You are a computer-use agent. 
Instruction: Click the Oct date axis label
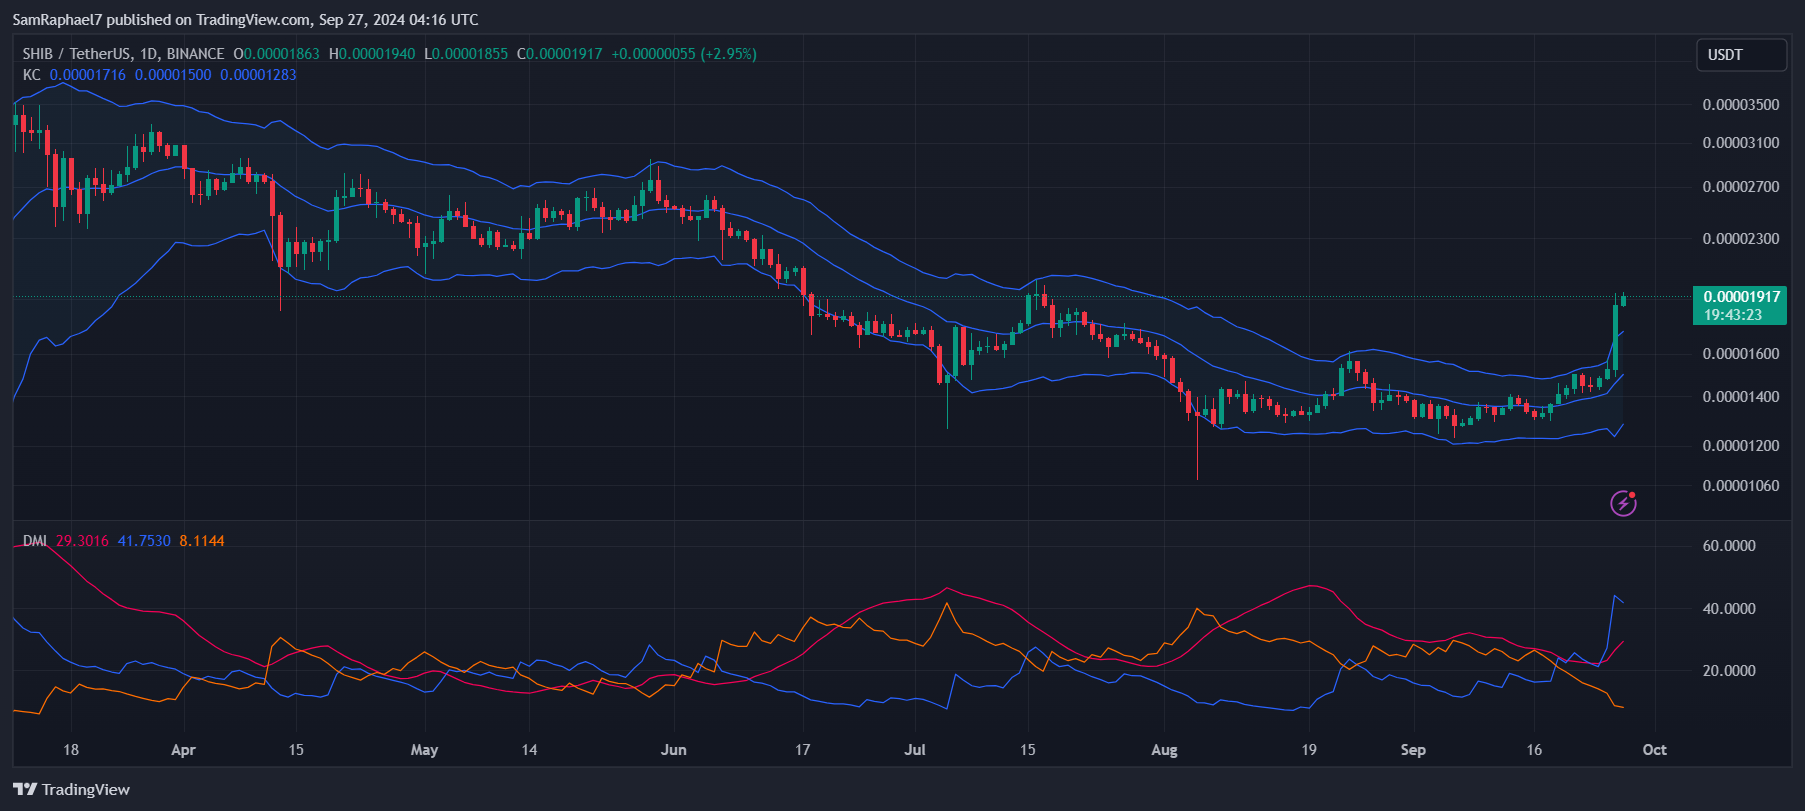pos(1655,750)
